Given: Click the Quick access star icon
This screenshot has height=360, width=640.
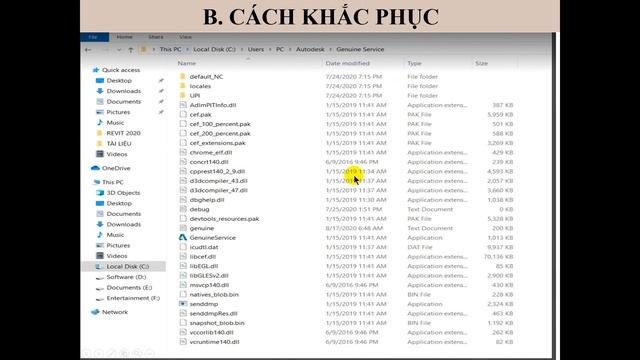Looking at the screenshot, I should (96, 70).
